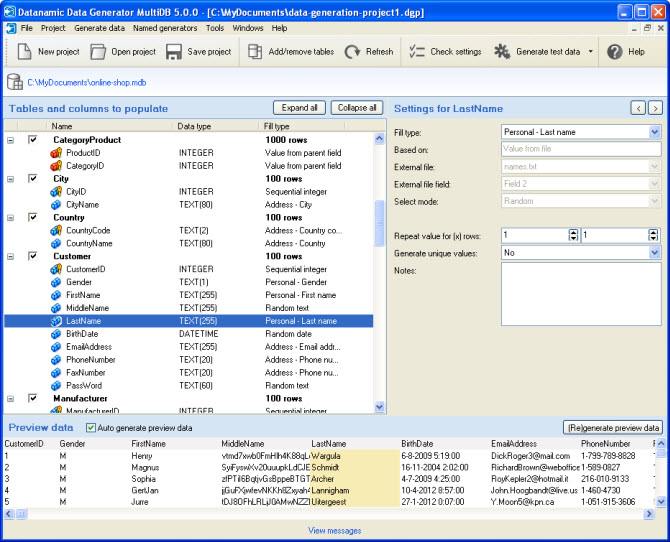Click the New project toolbar icon
This screenshot has width=670, height=542.
pos(24,52)
